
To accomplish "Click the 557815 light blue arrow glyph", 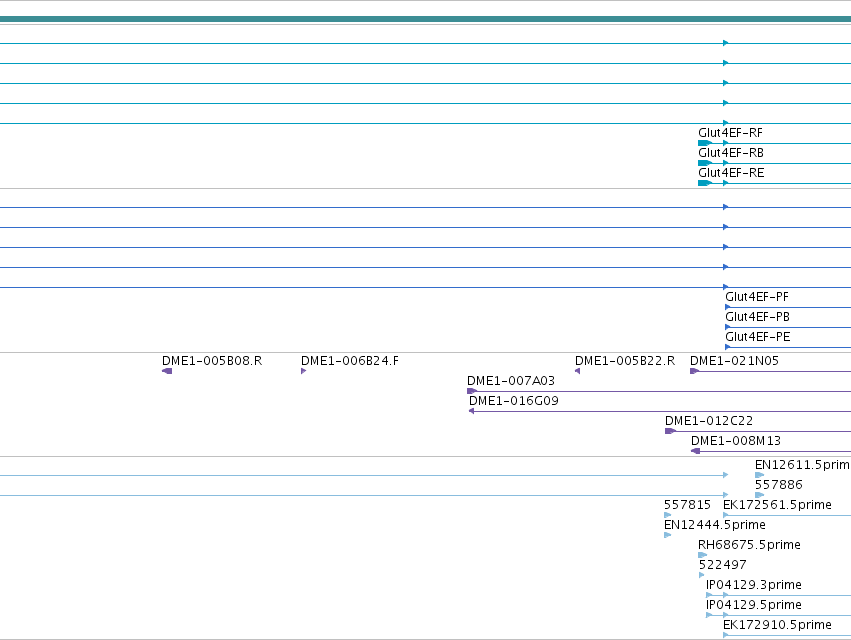I will point(668,516).
